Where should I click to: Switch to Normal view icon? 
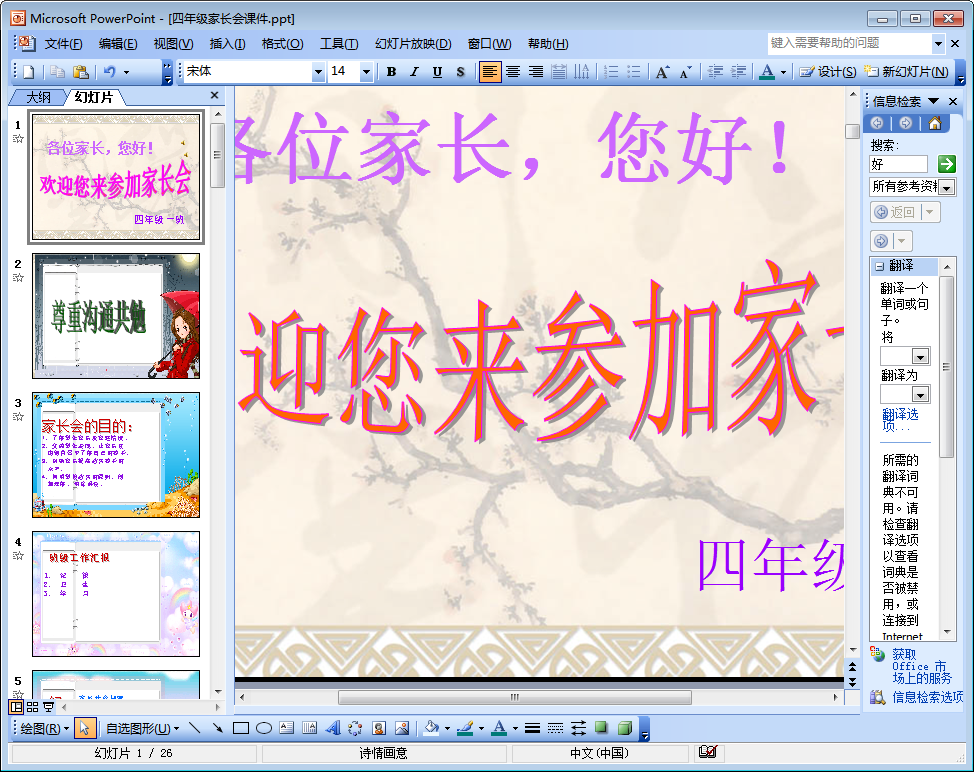click(16, 707)
